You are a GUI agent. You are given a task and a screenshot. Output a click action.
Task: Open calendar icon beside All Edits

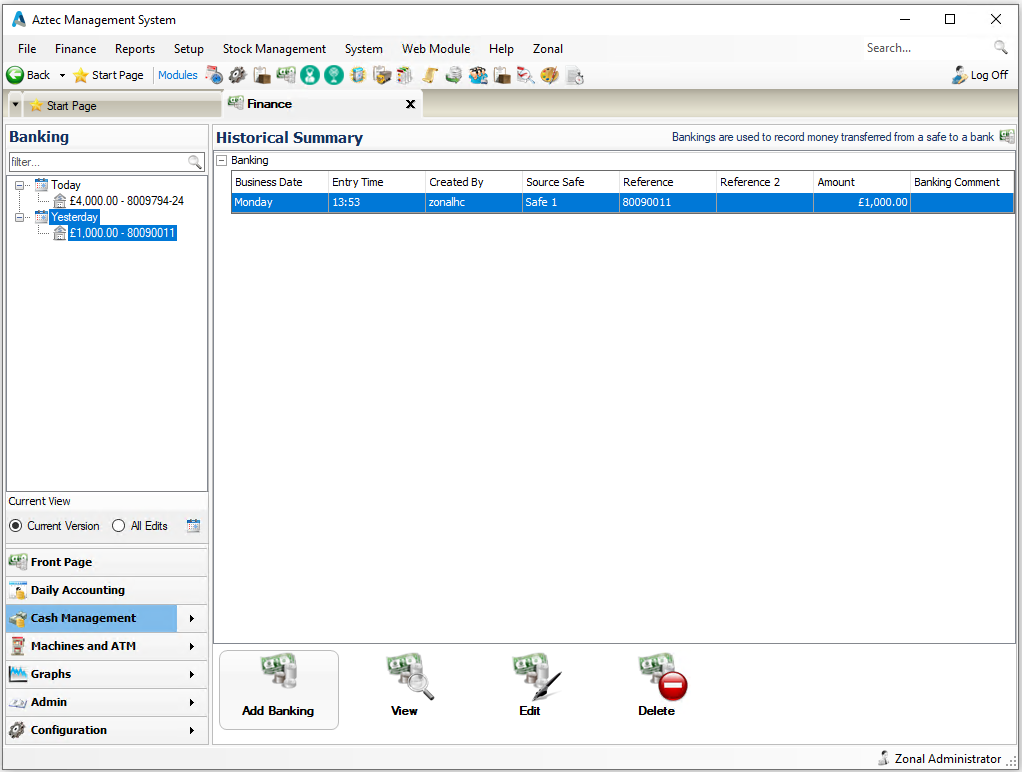pyautogui.click(x=193, y=526)
